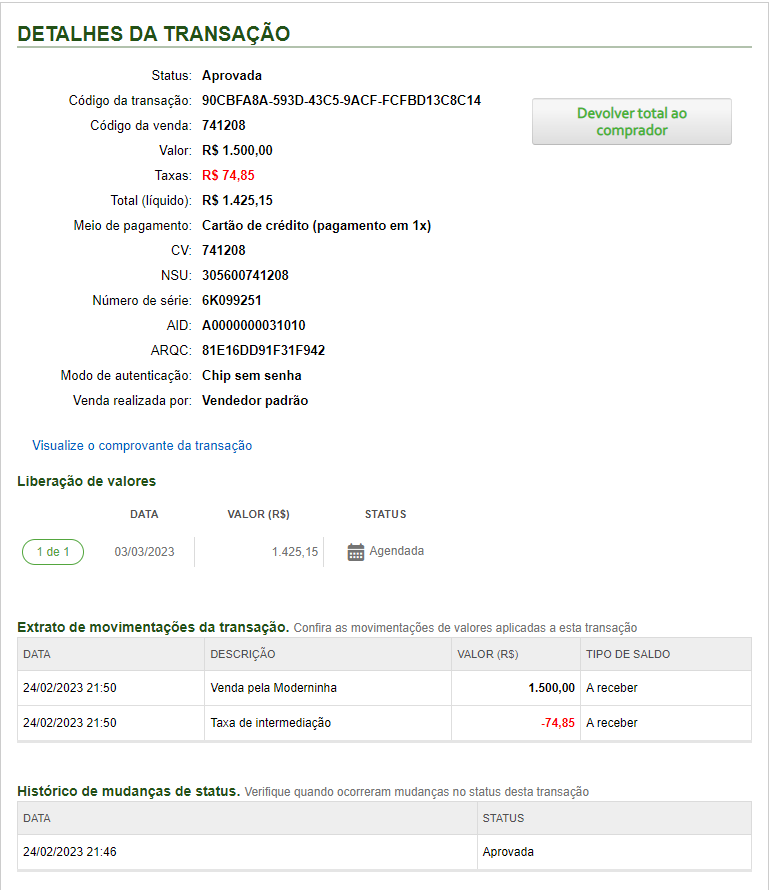This screenshot has width=771, height=890.
Task: Select the Taxa de intermediação row
Action: [270, 723]
